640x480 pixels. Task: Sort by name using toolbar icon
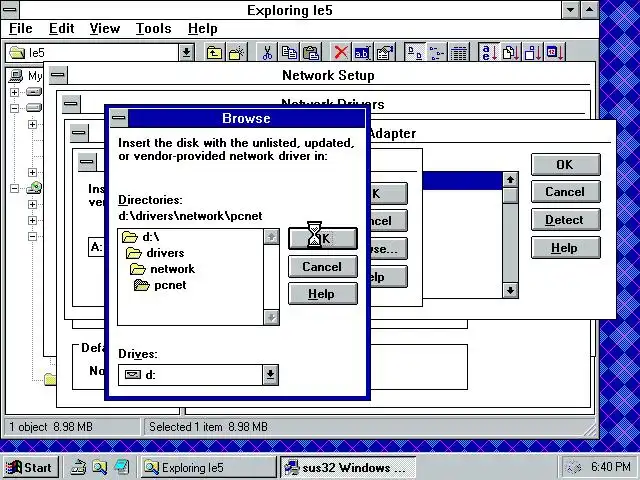pyautogui.click(x=489, y=53)
